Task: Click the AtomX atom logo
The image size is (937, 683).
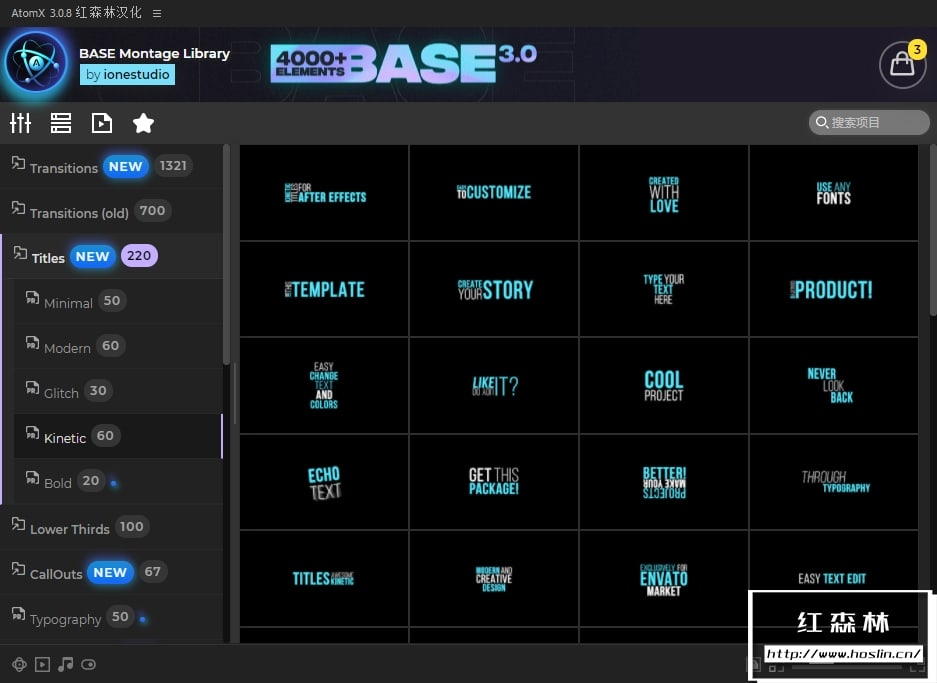Action: pos(36,63)
